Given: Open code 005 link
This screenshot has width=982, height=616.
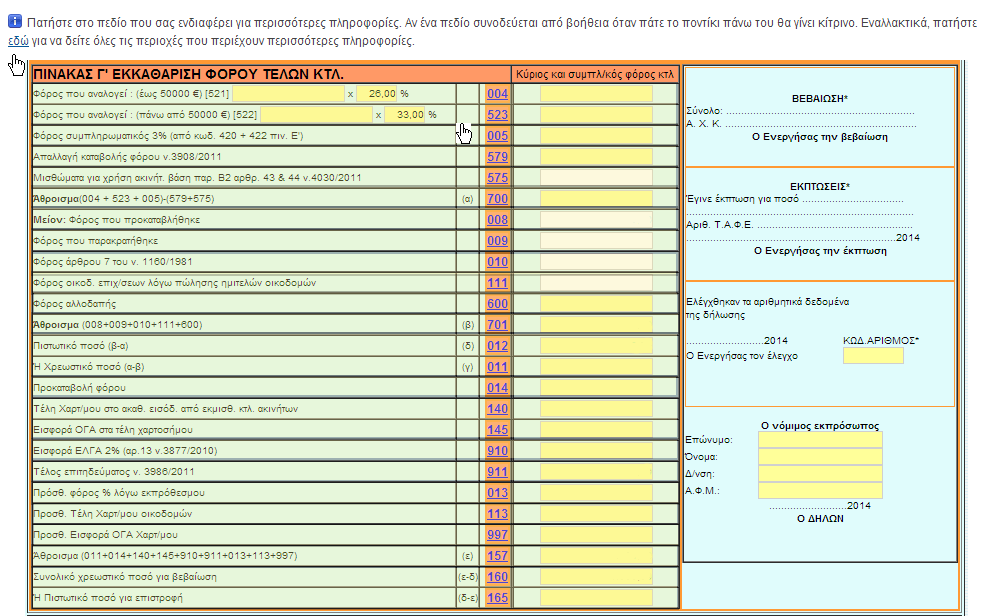Looking at the screenshot, I should [497, 136].
